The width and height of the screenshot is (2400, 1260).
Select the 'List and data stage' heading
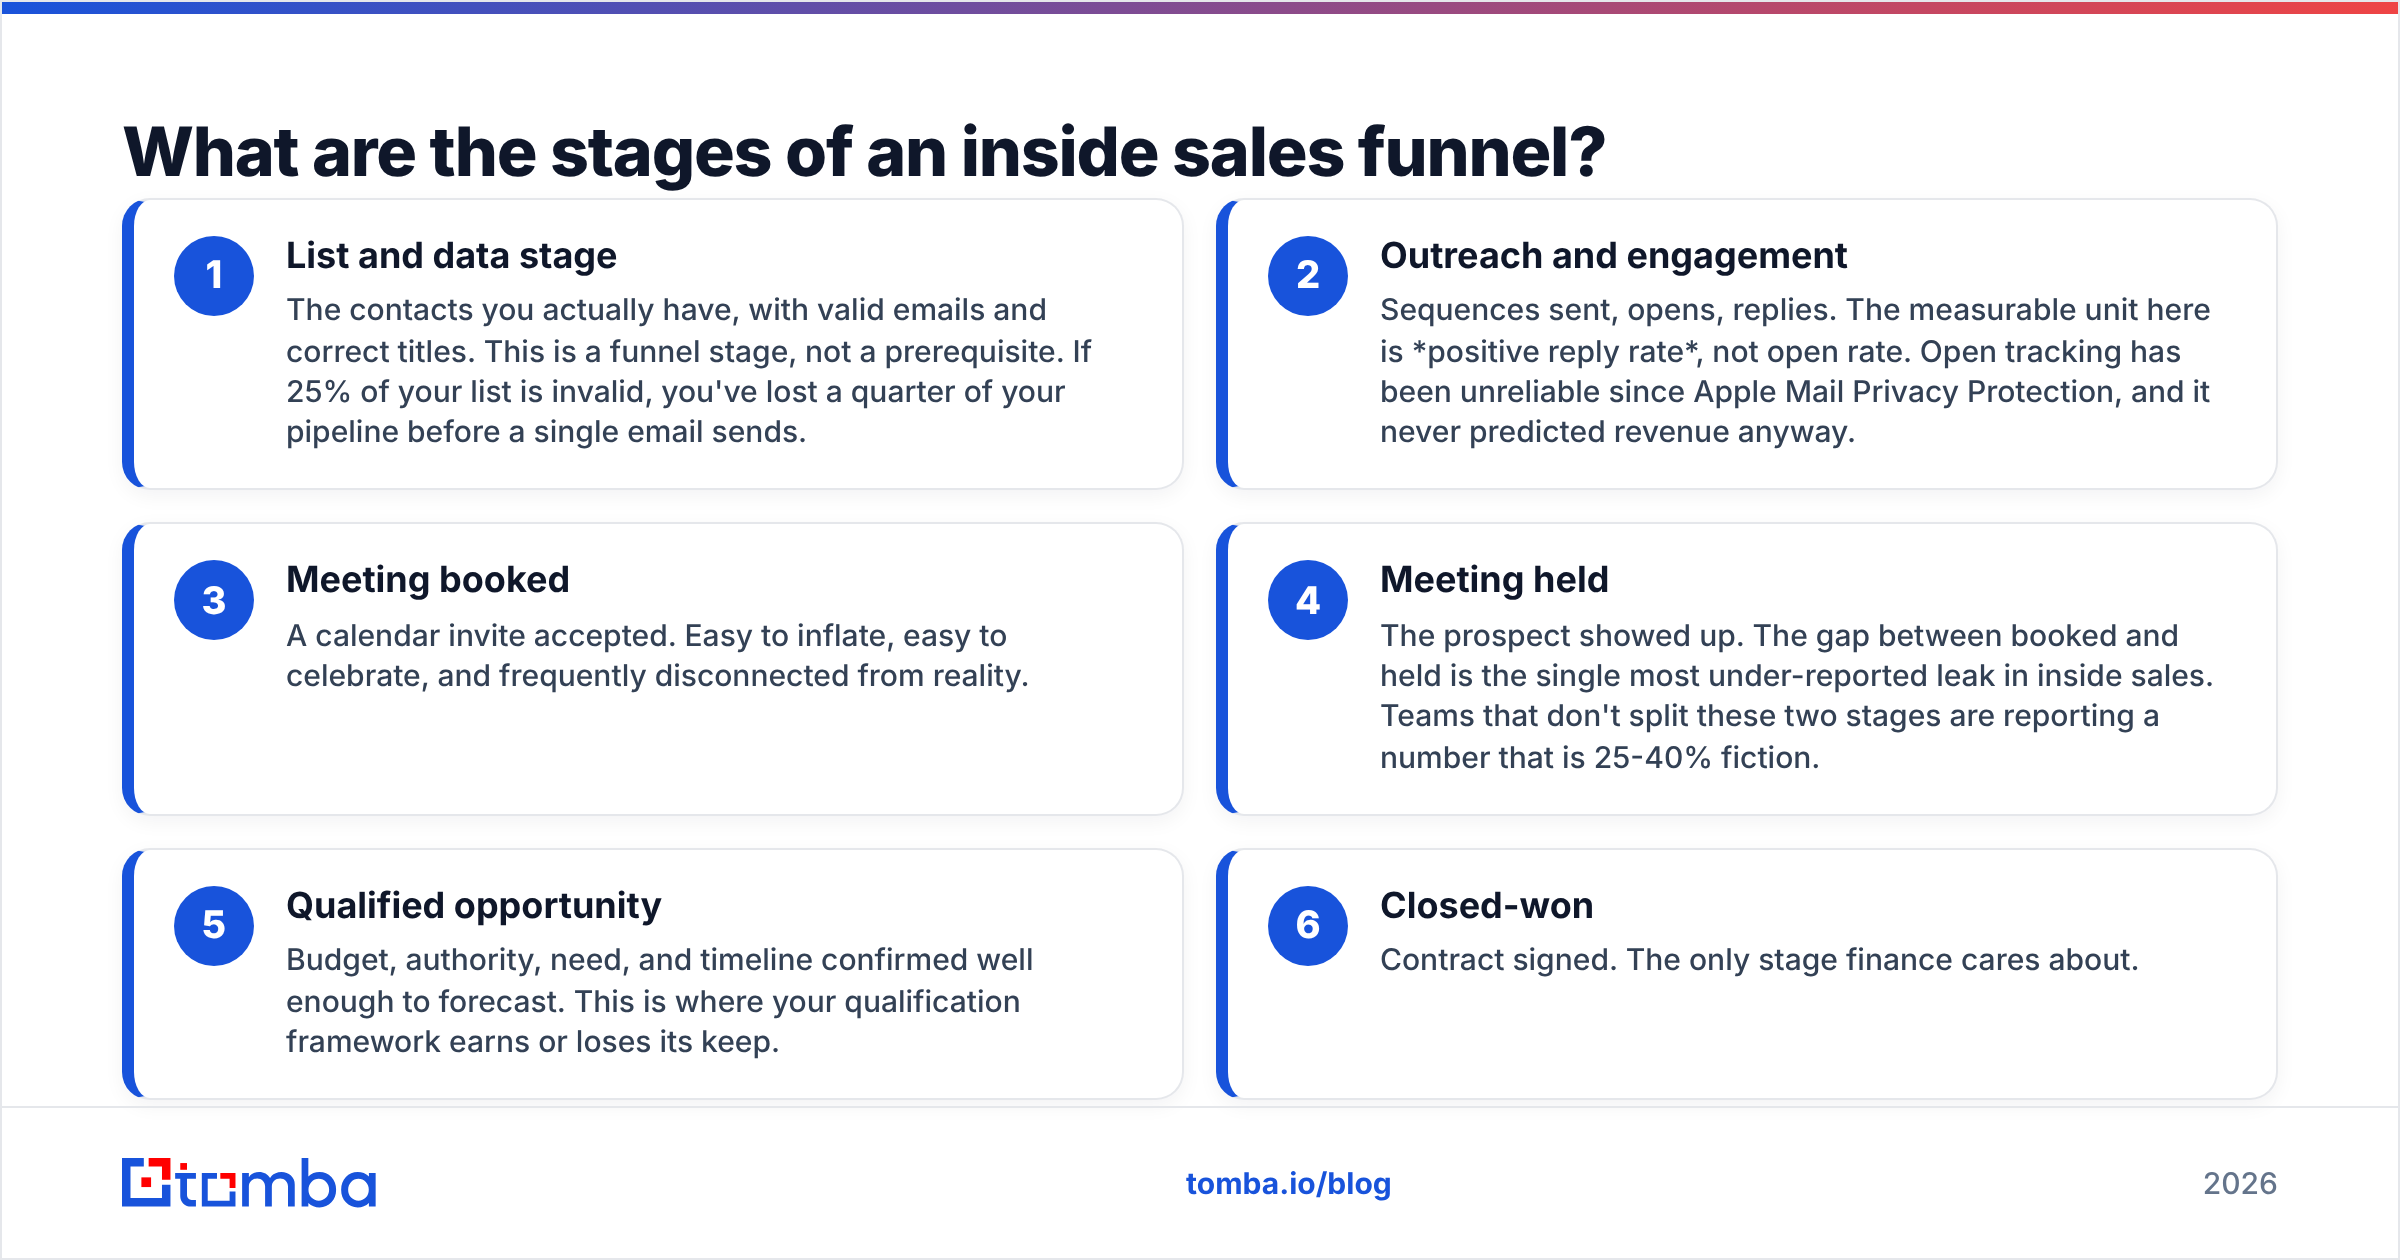(451, 256)
